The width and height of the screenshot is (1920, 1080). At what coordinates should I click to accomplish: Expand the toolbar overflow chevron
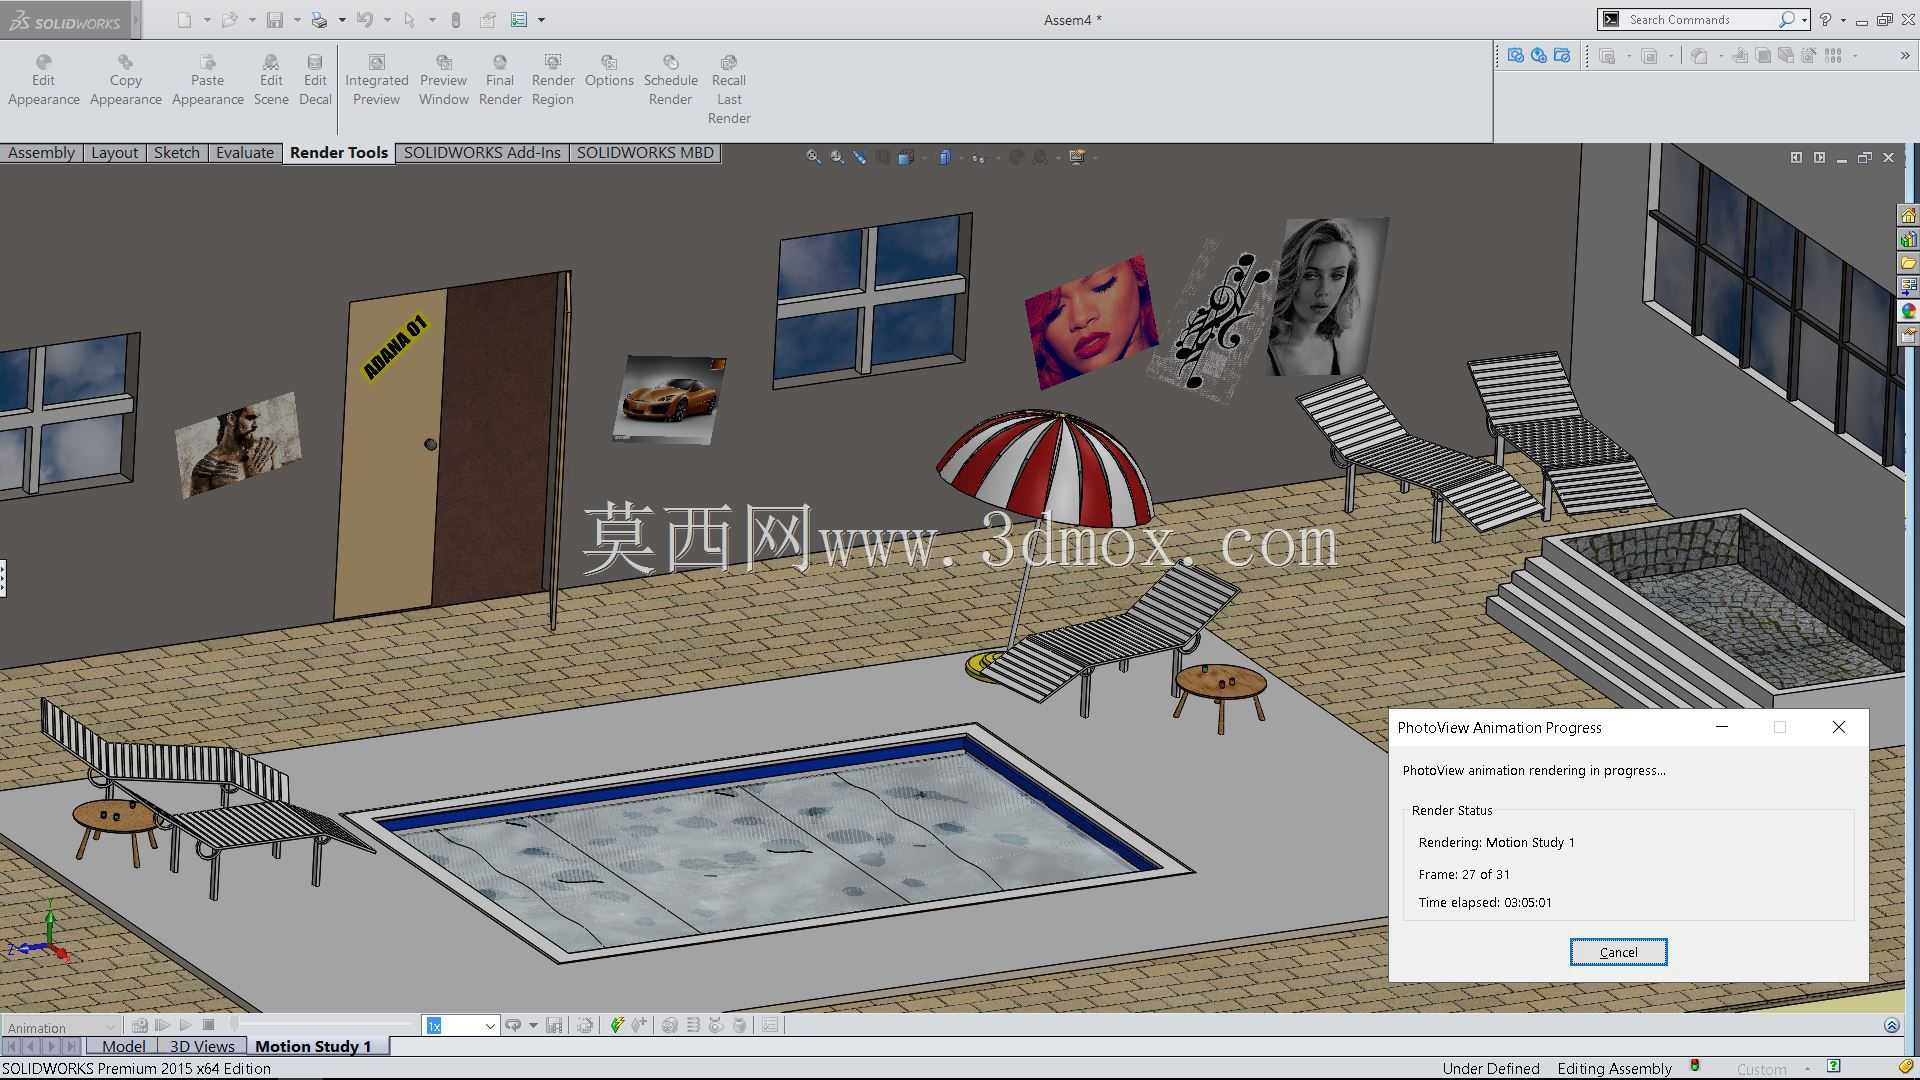(1904, 56)
